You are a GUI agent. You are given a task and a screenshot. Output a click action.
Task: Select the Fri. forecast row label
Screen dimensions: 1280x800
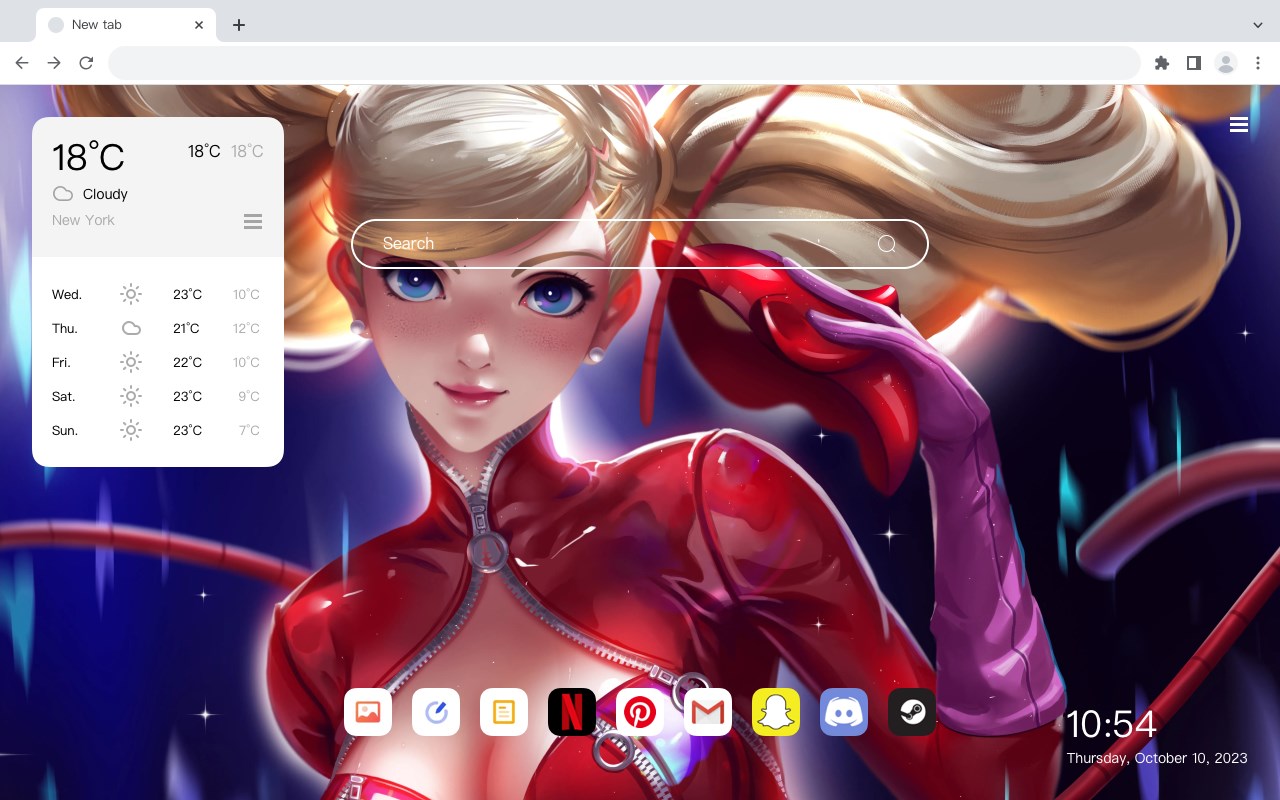62,362
